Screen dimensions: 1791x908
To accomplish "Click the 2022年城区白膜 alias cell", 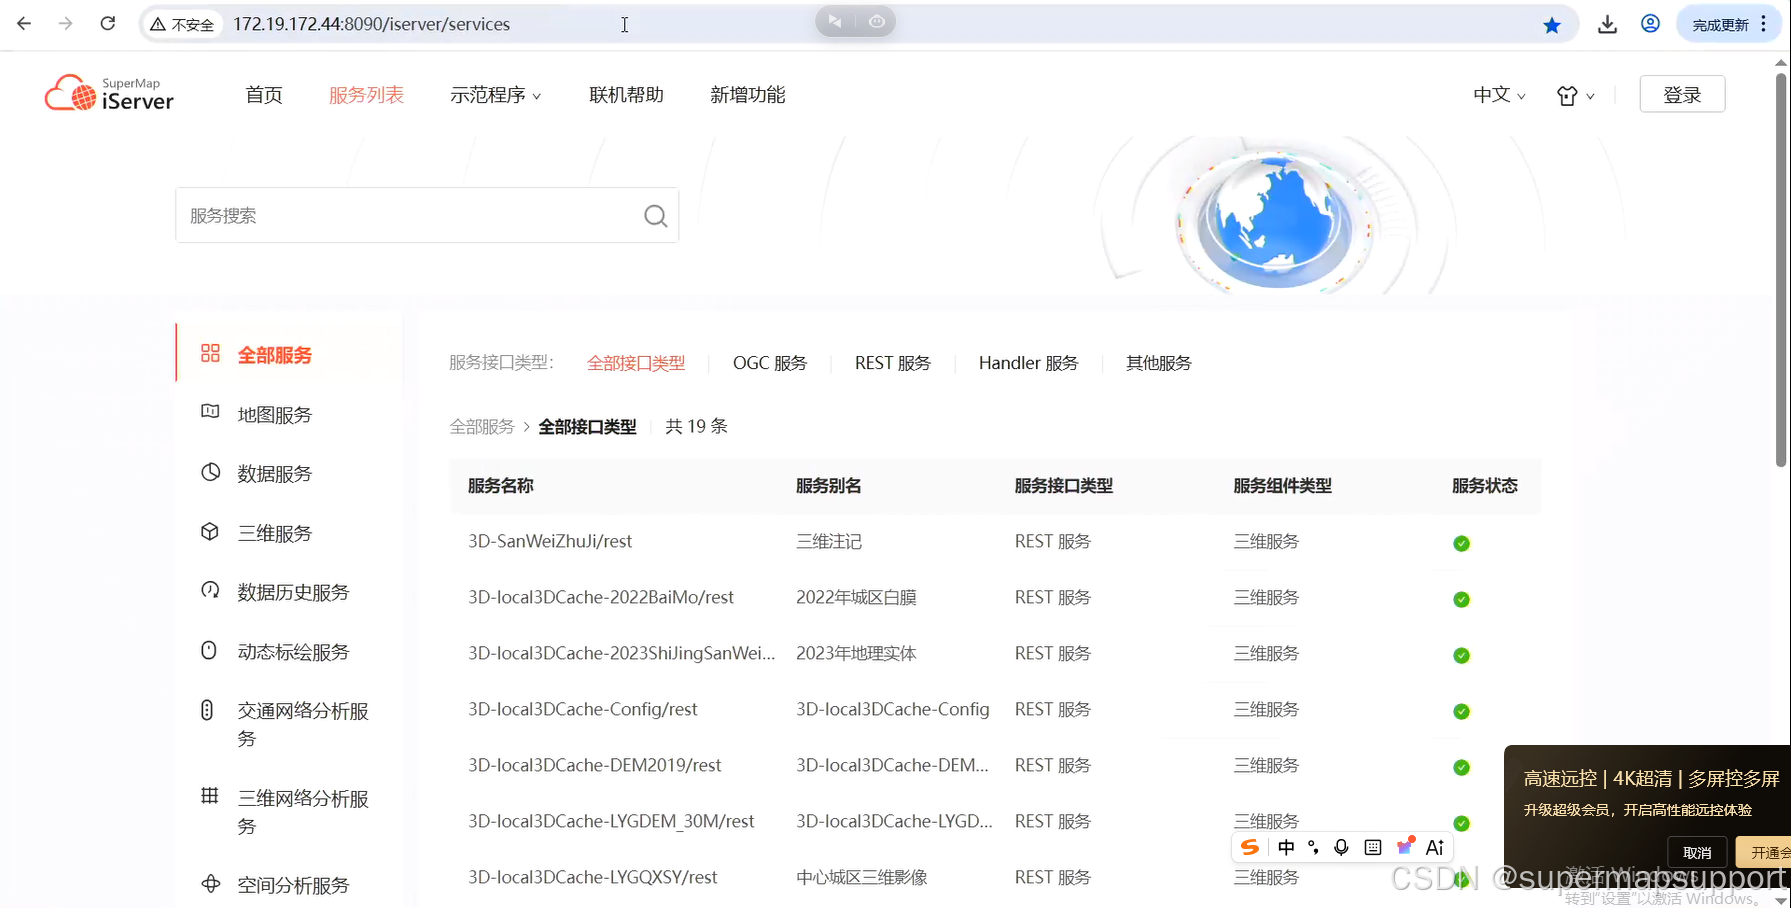I will point(856,597).
